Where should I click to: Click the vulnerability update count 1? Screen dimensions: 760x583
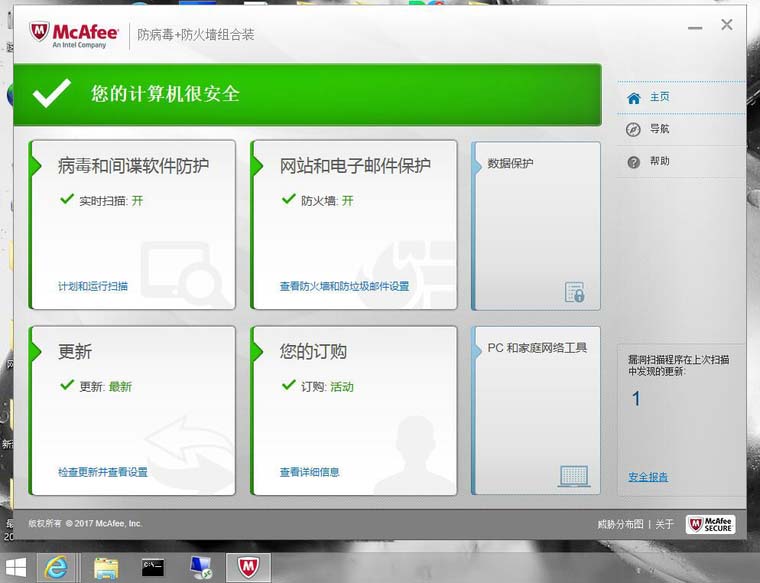(636, 399)
